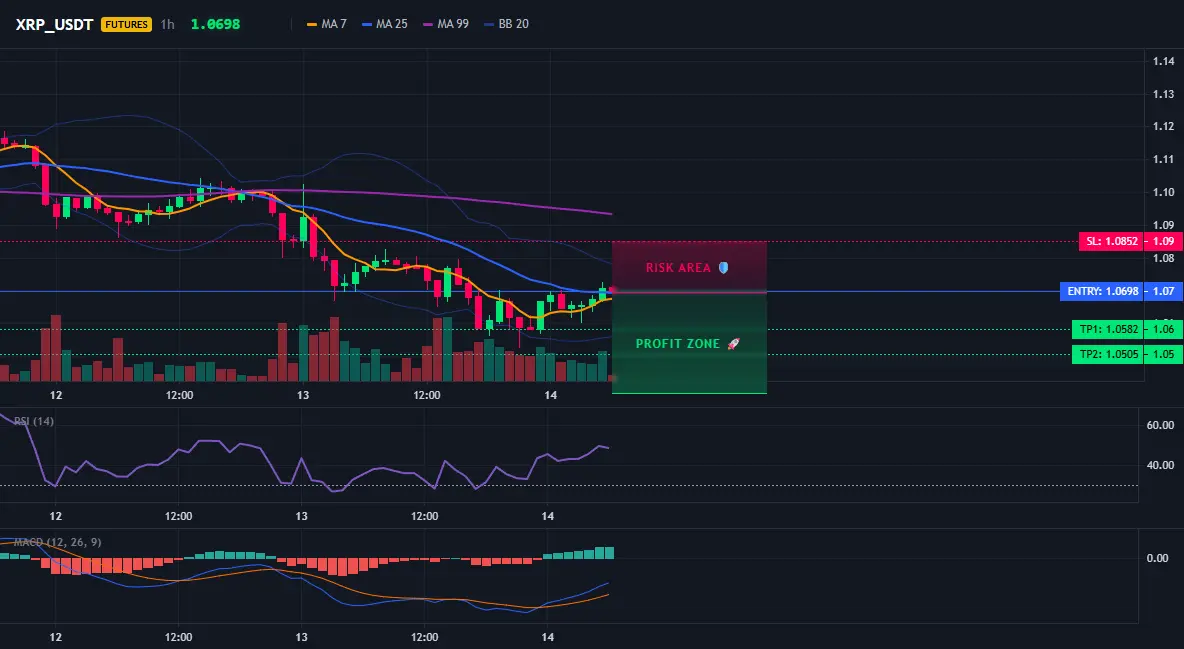1184x649 pixels.
Task: Click date 13 on the RSI panel time axis
Action: 301,516
